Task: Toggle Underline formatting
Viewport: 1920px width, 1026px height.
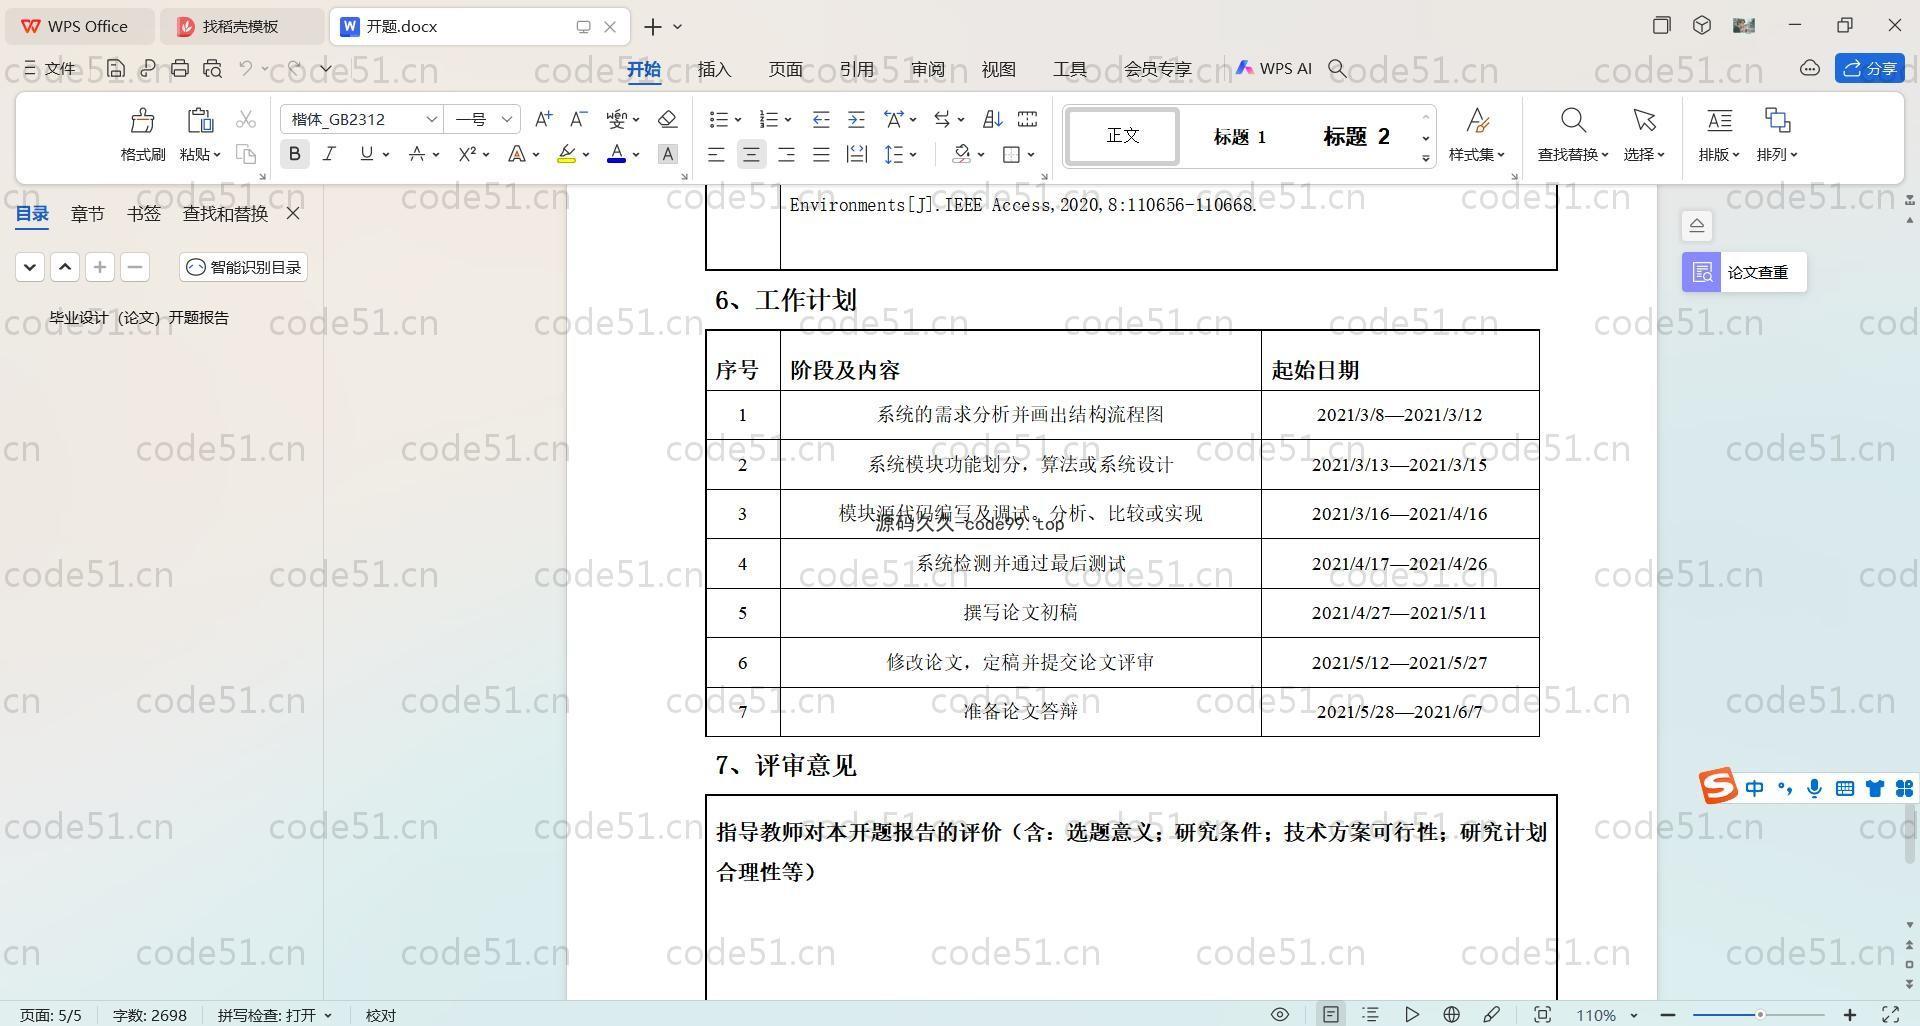Action: [x=366, y=154]
